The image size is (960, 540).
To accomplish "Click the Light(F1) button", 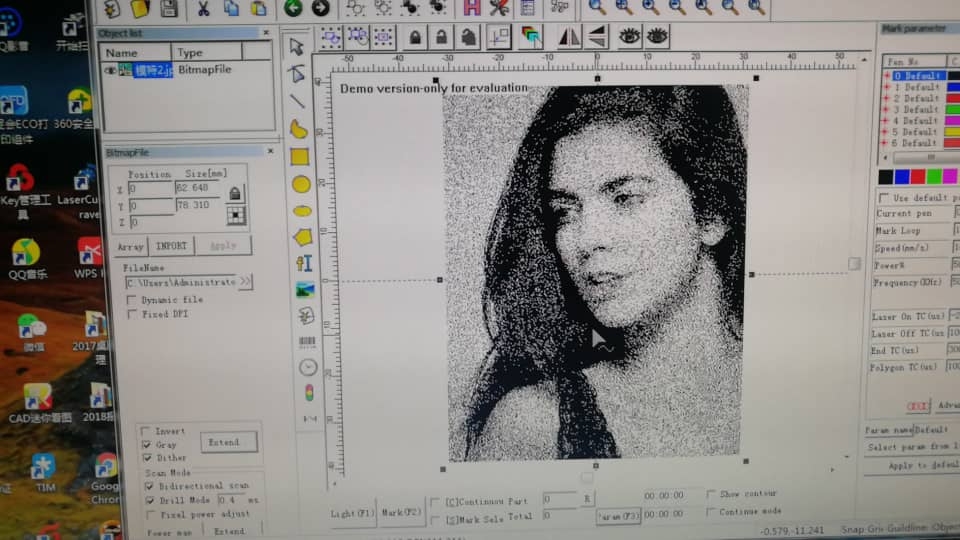I will 351,513.
